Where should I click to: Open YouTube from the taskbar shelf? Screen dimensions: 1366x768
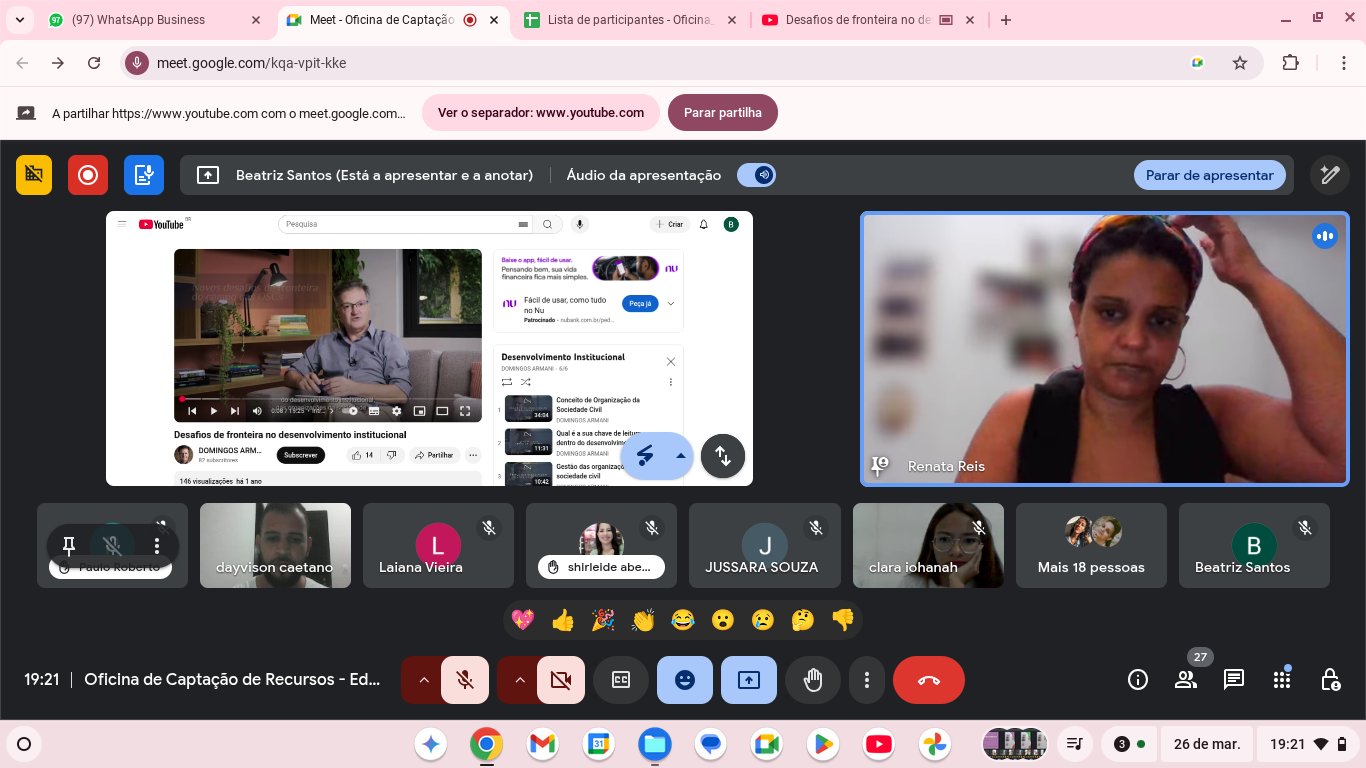(878, 744)
